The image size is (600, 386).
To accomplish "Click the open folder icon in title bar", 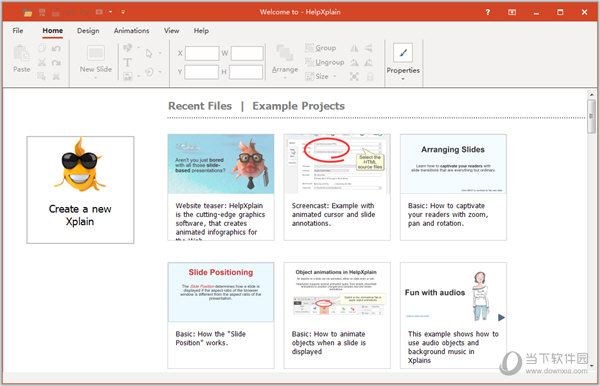I will pyautogui.click(x=28, y=13).
